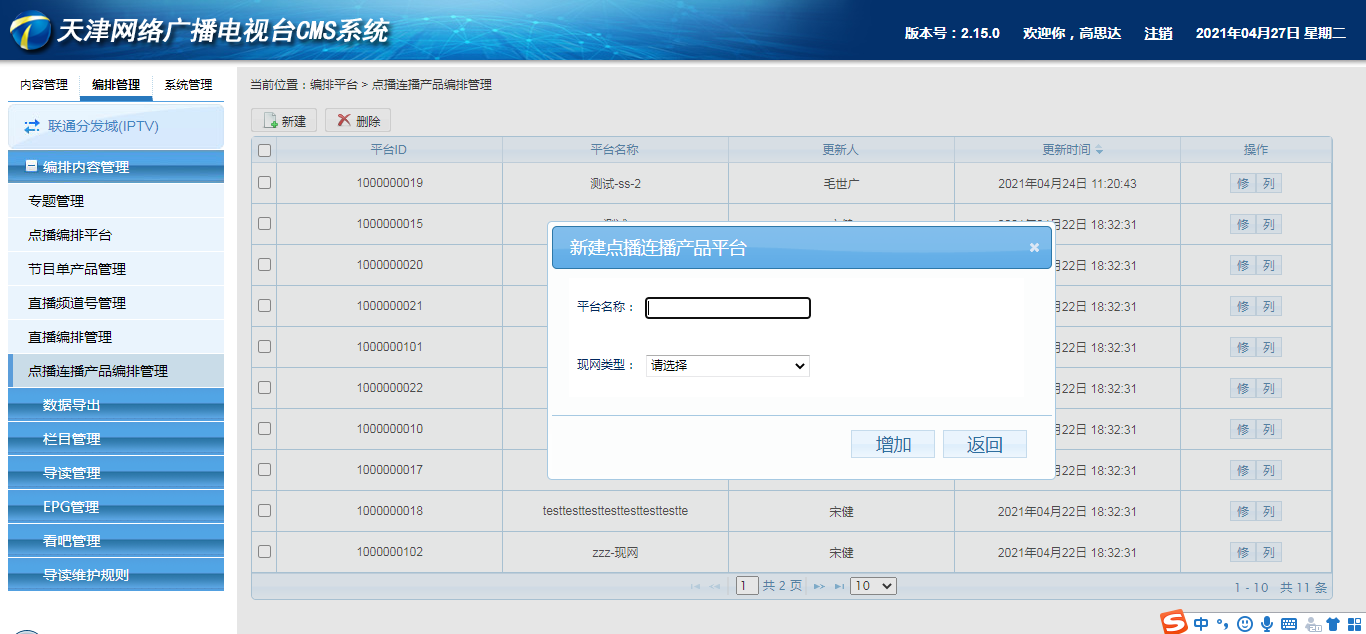Switch to the 编排管理 tab
The width and height of the screenshot is (1366, 634).
(116, 85)
